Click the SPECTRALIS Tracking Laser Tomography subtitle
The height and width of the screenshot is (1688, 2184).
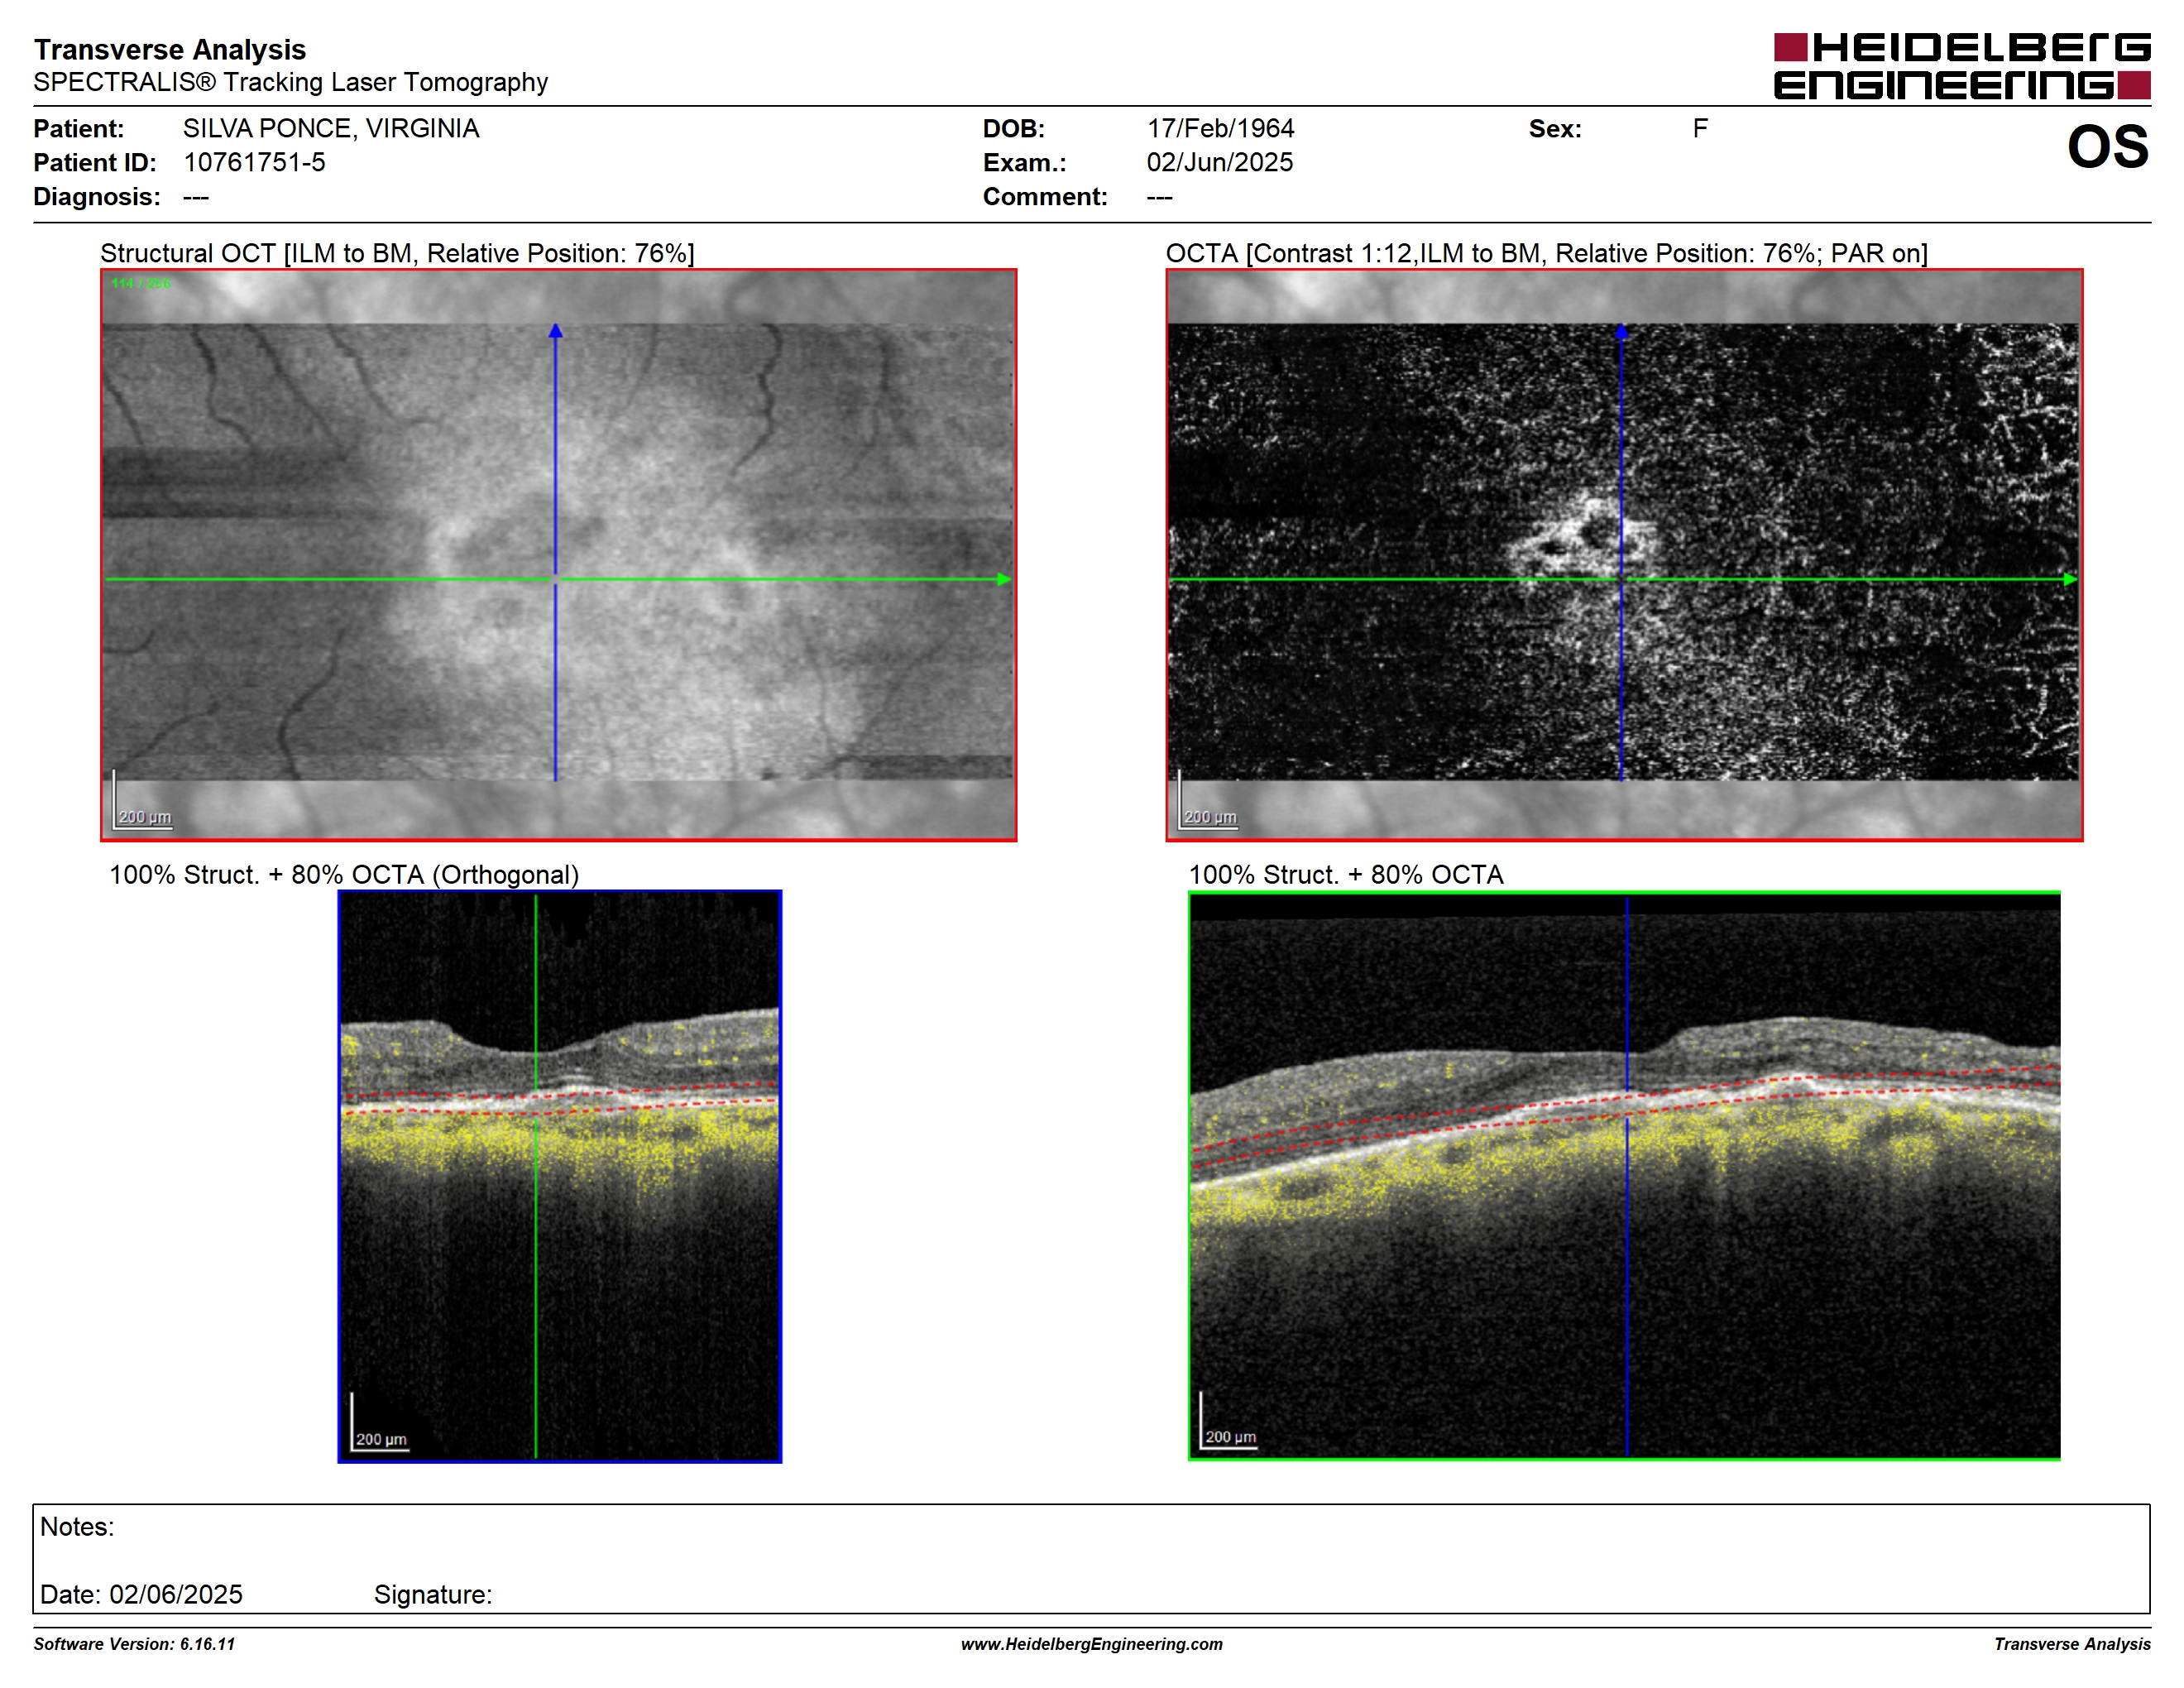[x=291, y=82]
